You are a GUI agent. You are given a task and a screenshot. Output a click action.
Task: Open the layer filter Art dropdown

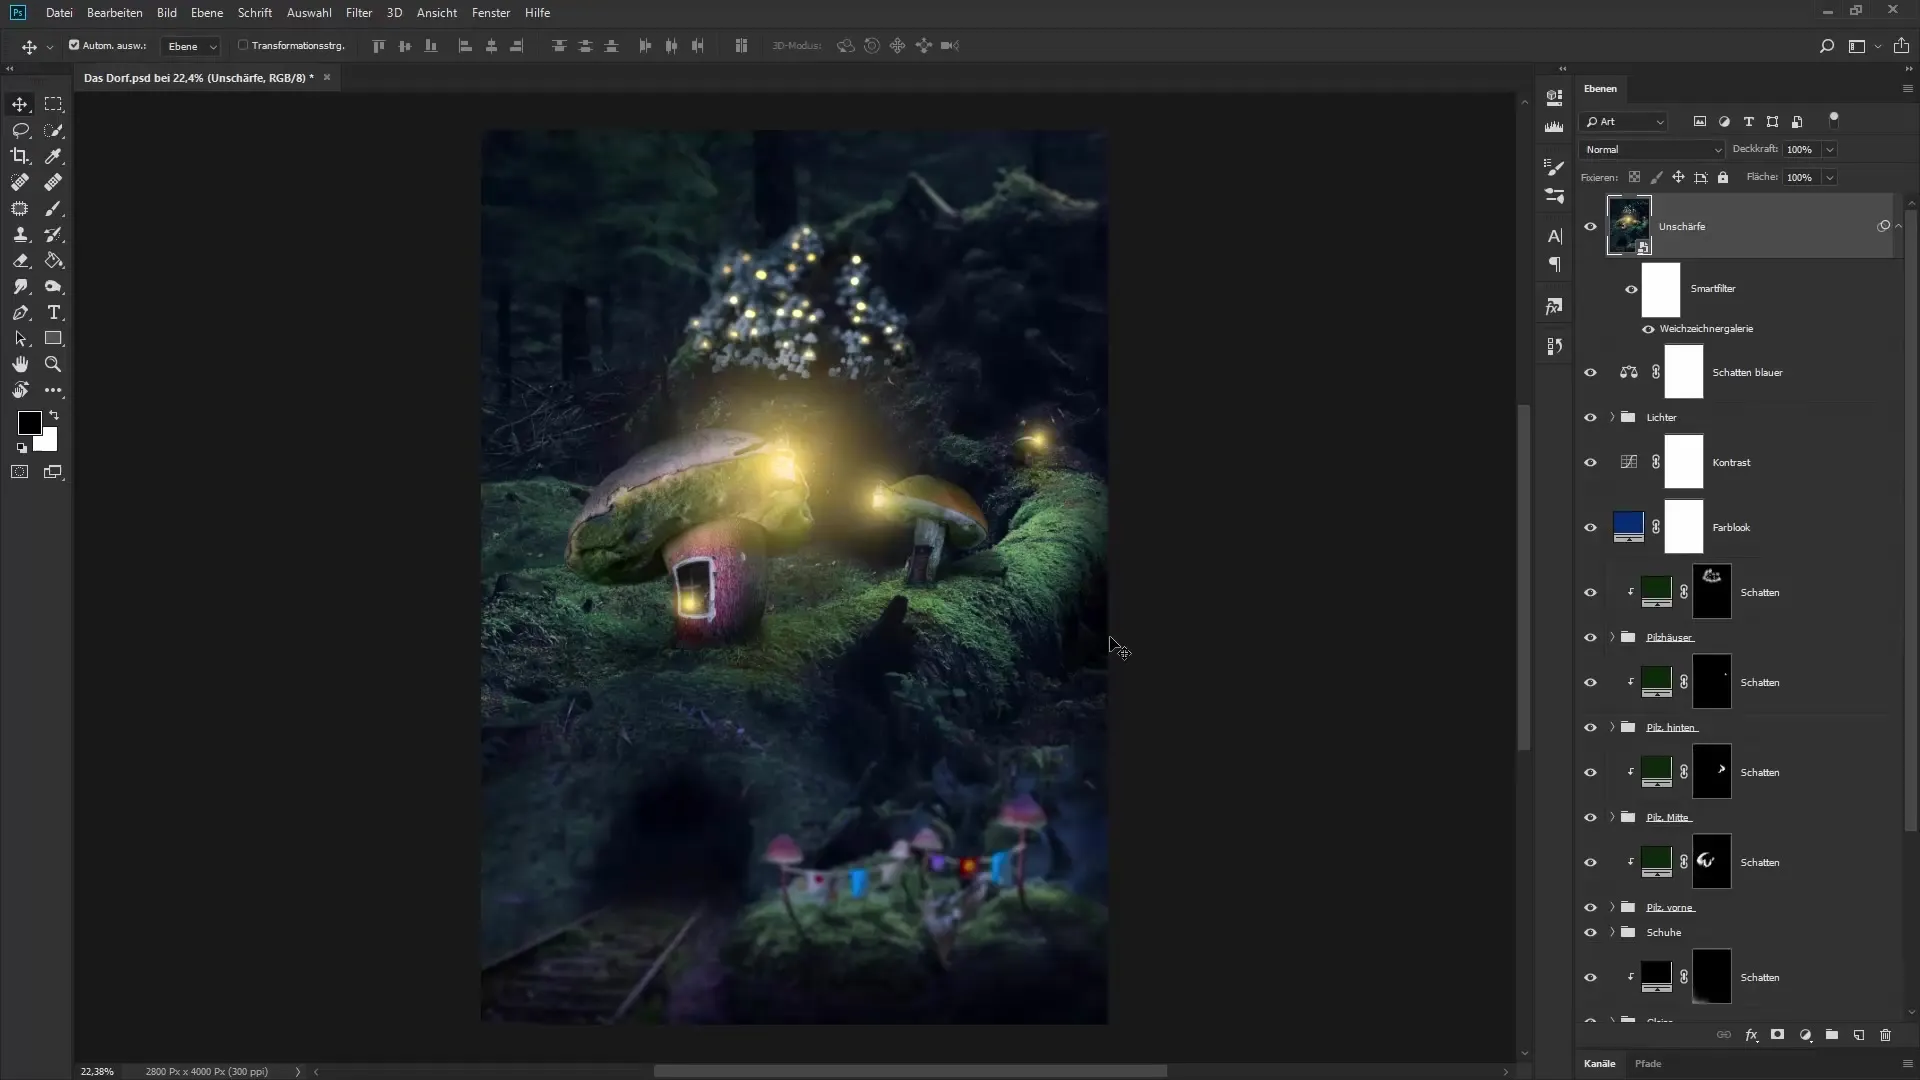pos(1624,122)
